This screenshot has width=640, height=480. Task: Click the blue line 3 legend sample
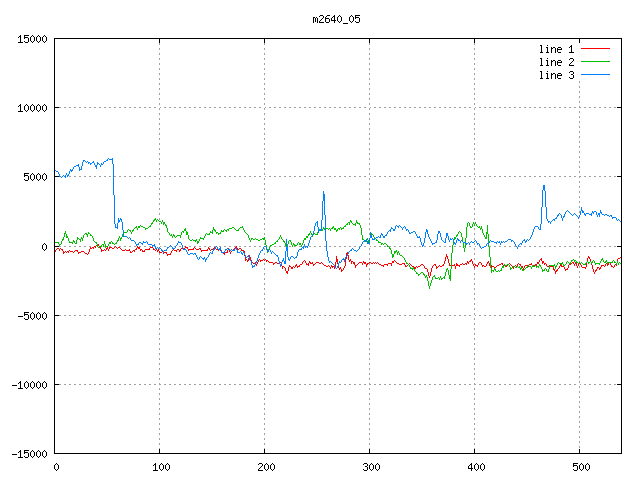point(595,75)
